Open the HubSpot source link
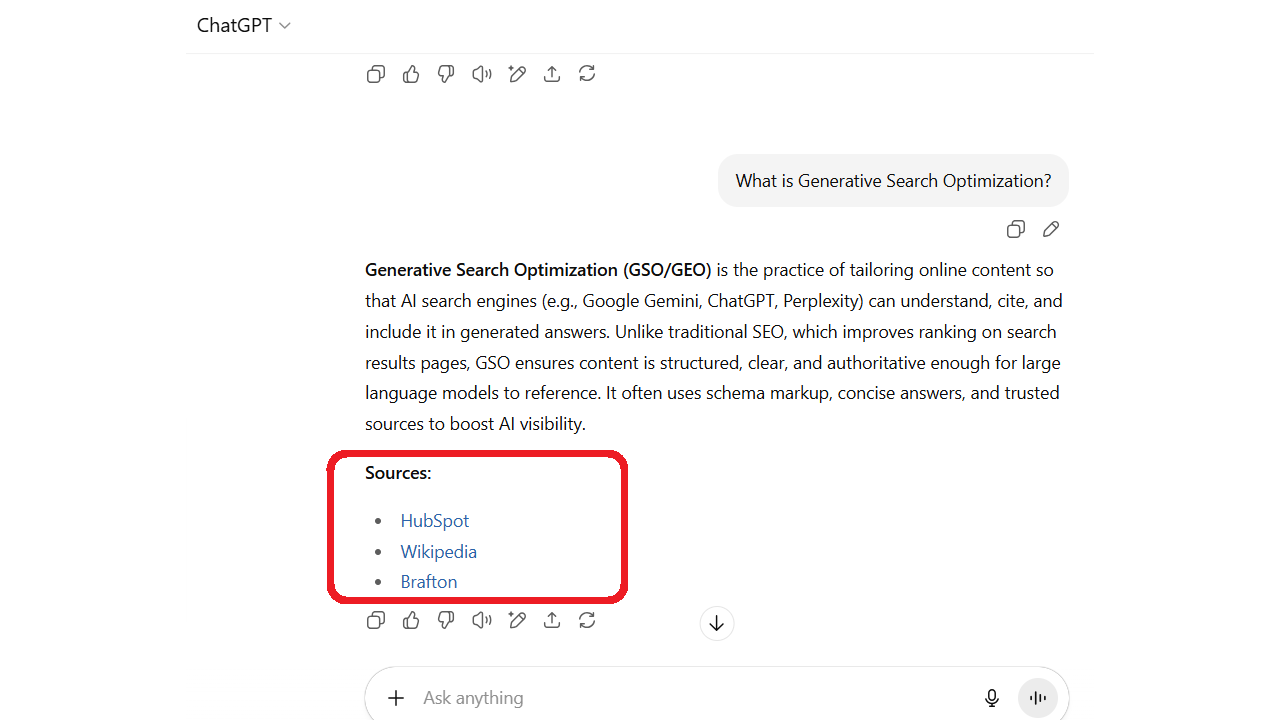 (x=434, y=521)
